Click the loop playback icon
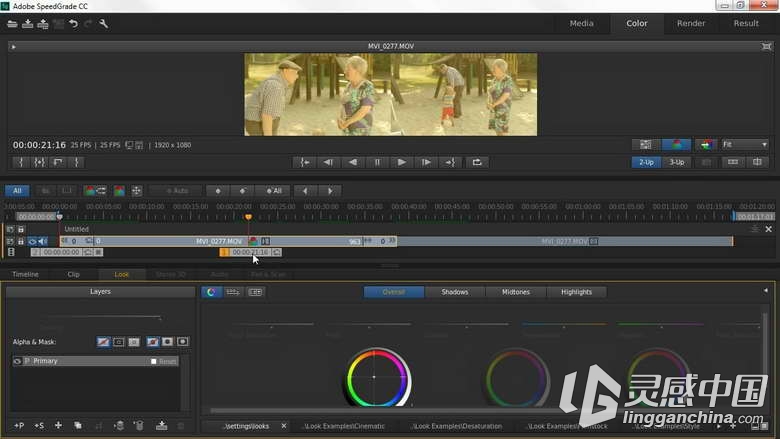 click(x=477, y=162)
